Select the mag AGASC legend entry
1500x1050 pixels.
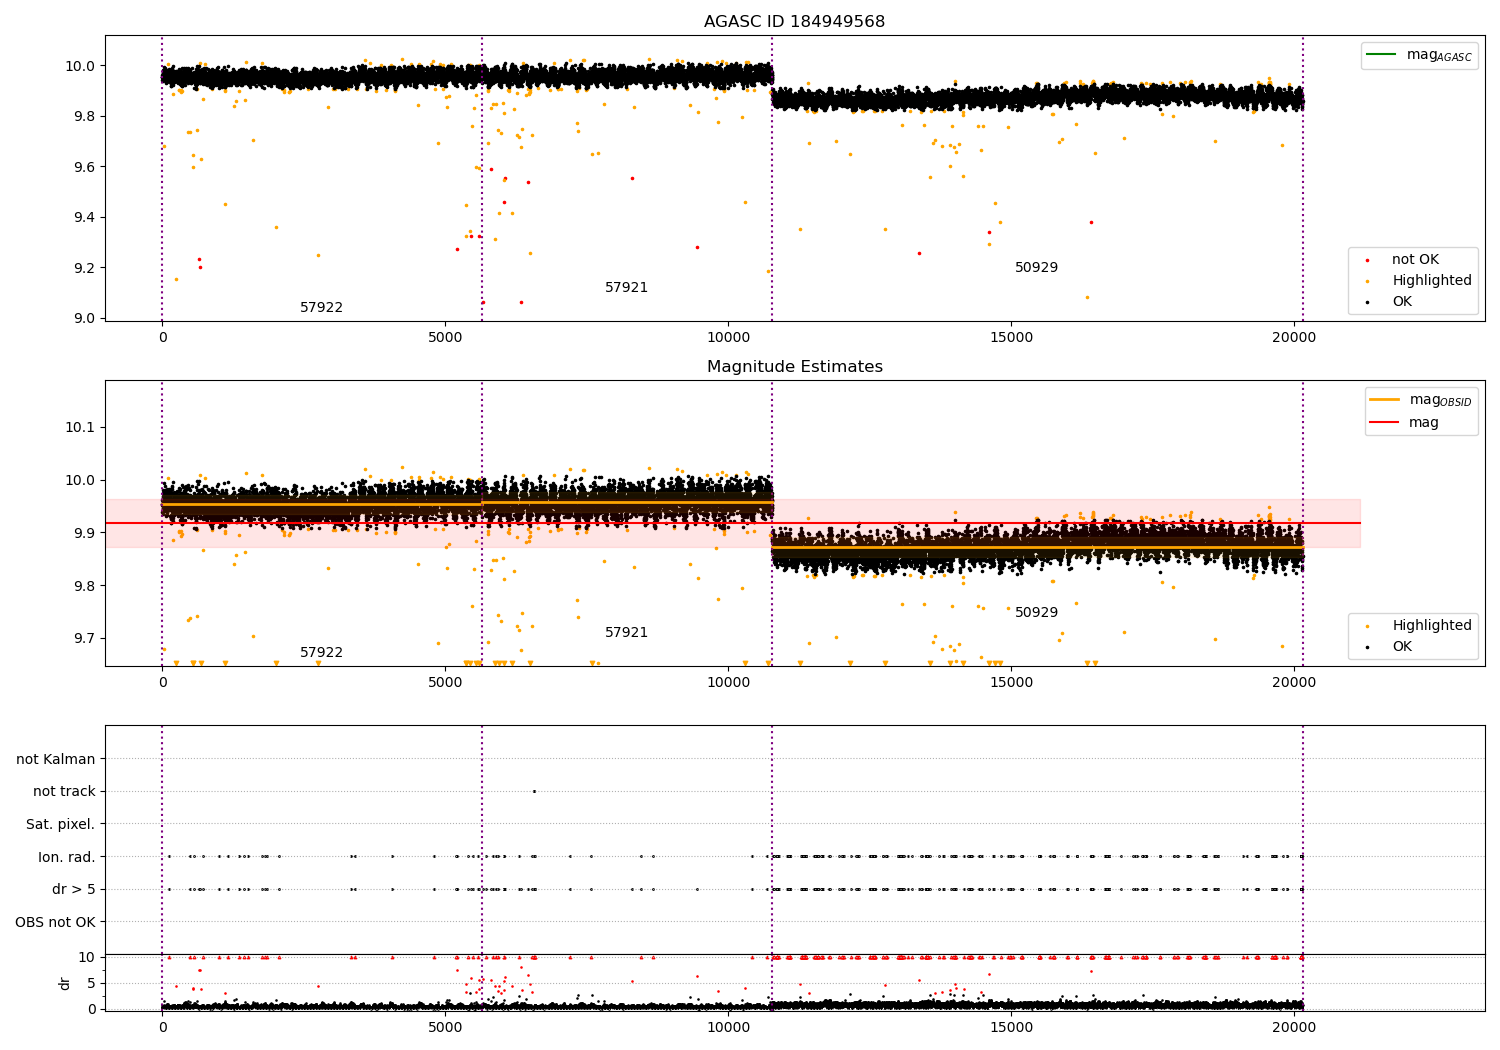(1419, 55)
